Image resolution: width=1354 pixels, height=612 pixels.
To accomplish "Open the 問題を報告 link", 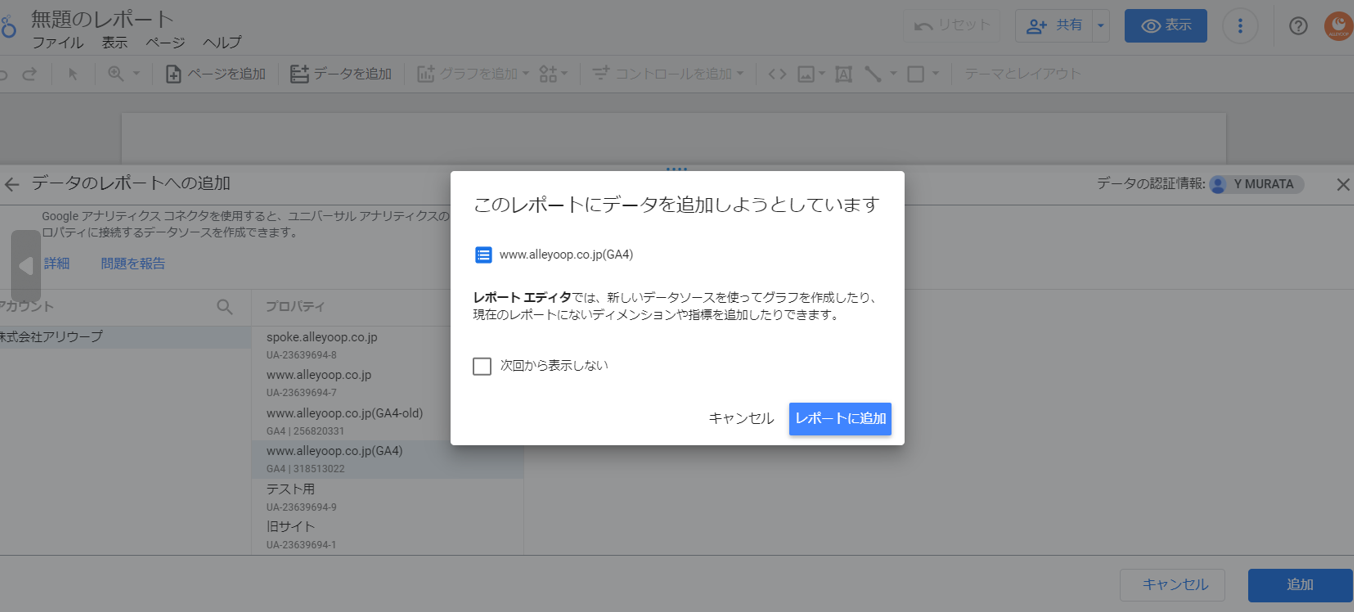I will click(133, 264).
